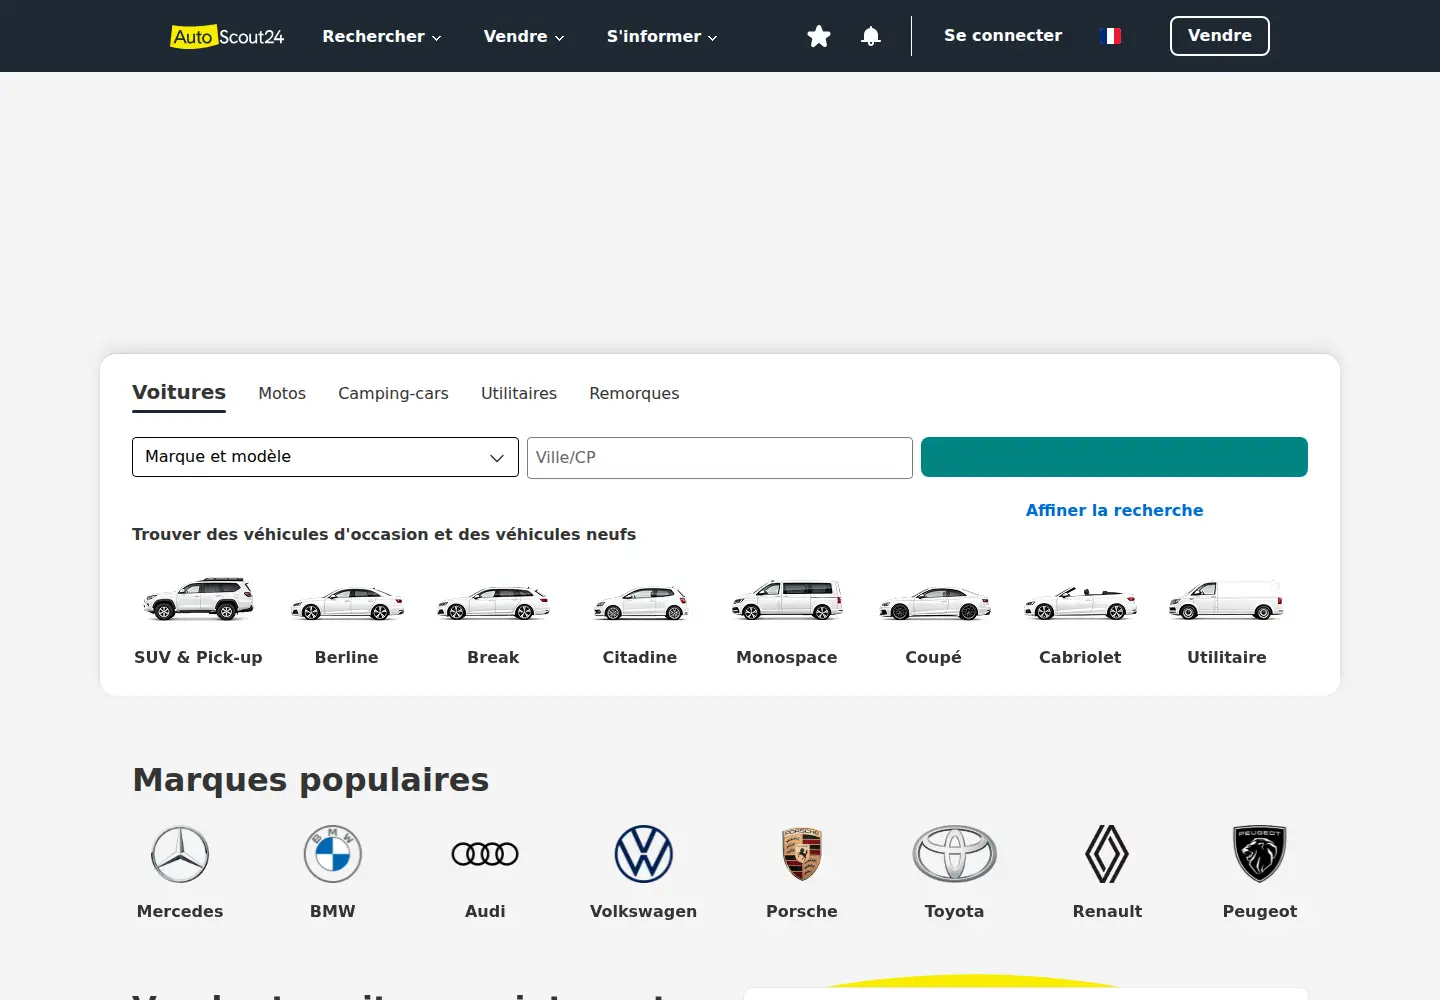Open Affiner la recherche link
1440x1000 pixels.
click(1115, 510)
